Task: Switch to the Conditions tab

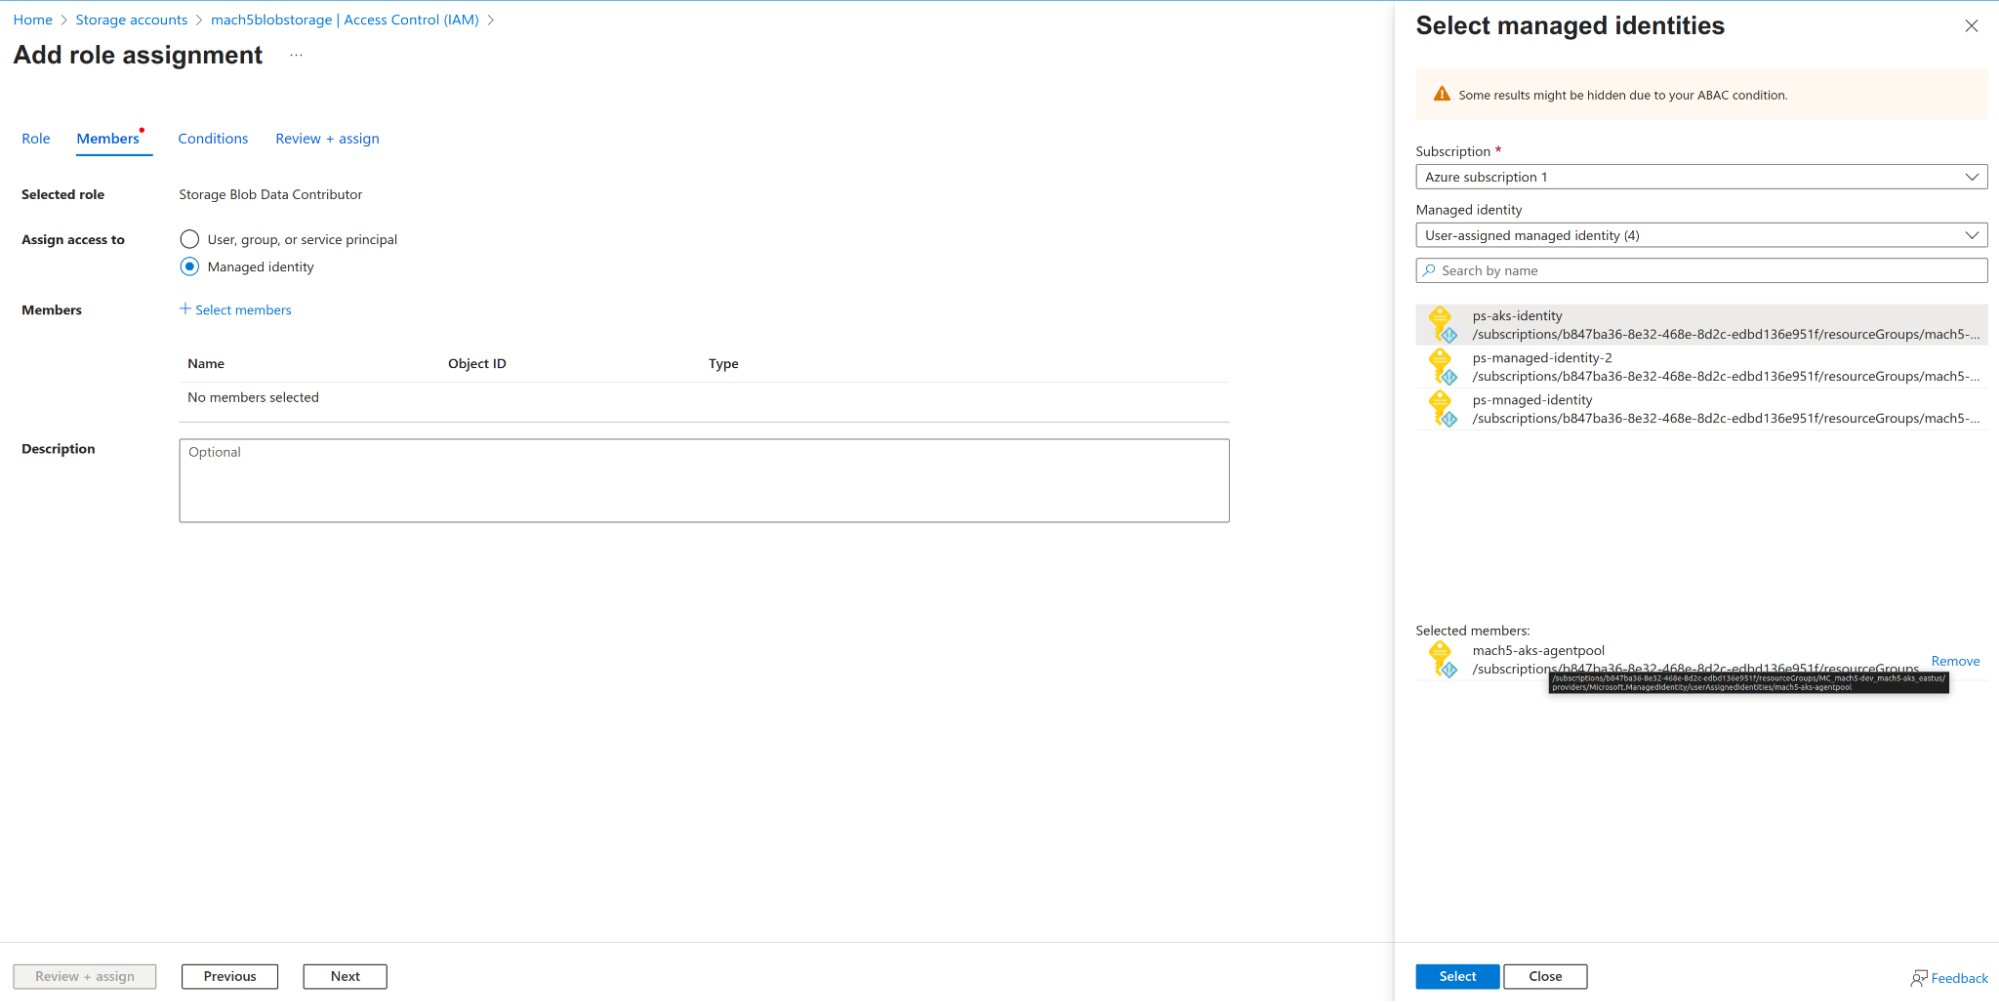Action: (212, 138)
